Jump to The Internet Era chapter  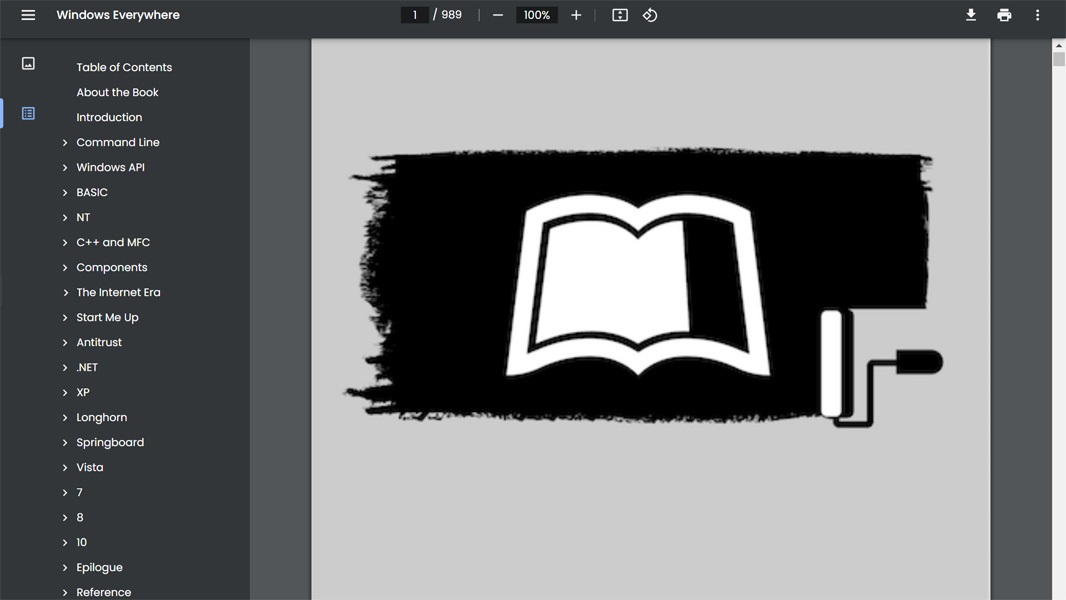118,292
